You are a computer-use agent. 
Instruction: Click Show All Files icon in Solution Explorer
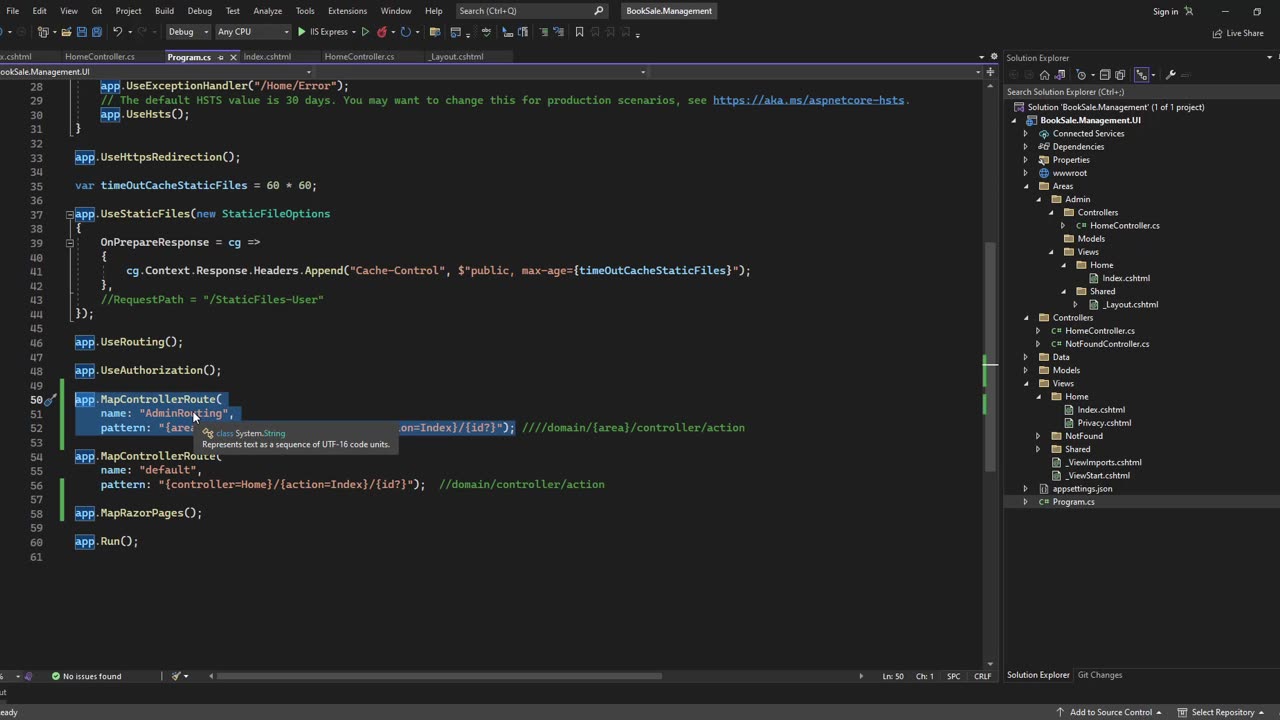[1120, 75]
